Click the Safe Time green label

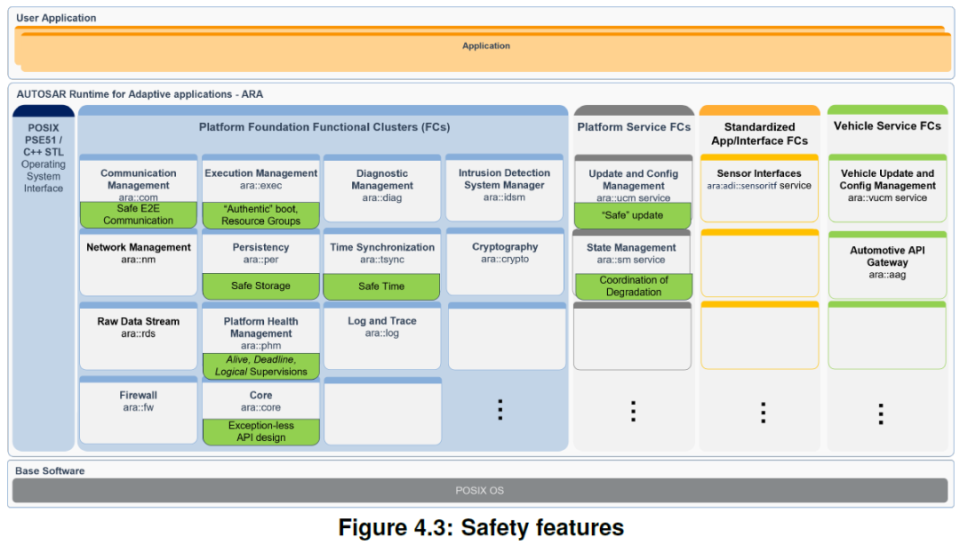point(381,286)
